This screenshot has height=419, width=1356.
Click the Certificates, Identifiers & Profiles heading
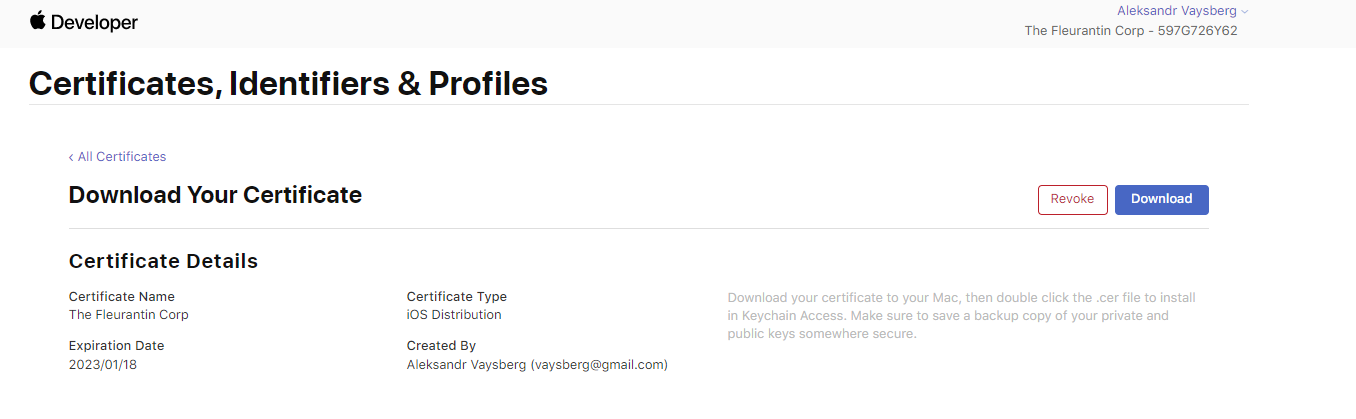click(x=288, y=83)
